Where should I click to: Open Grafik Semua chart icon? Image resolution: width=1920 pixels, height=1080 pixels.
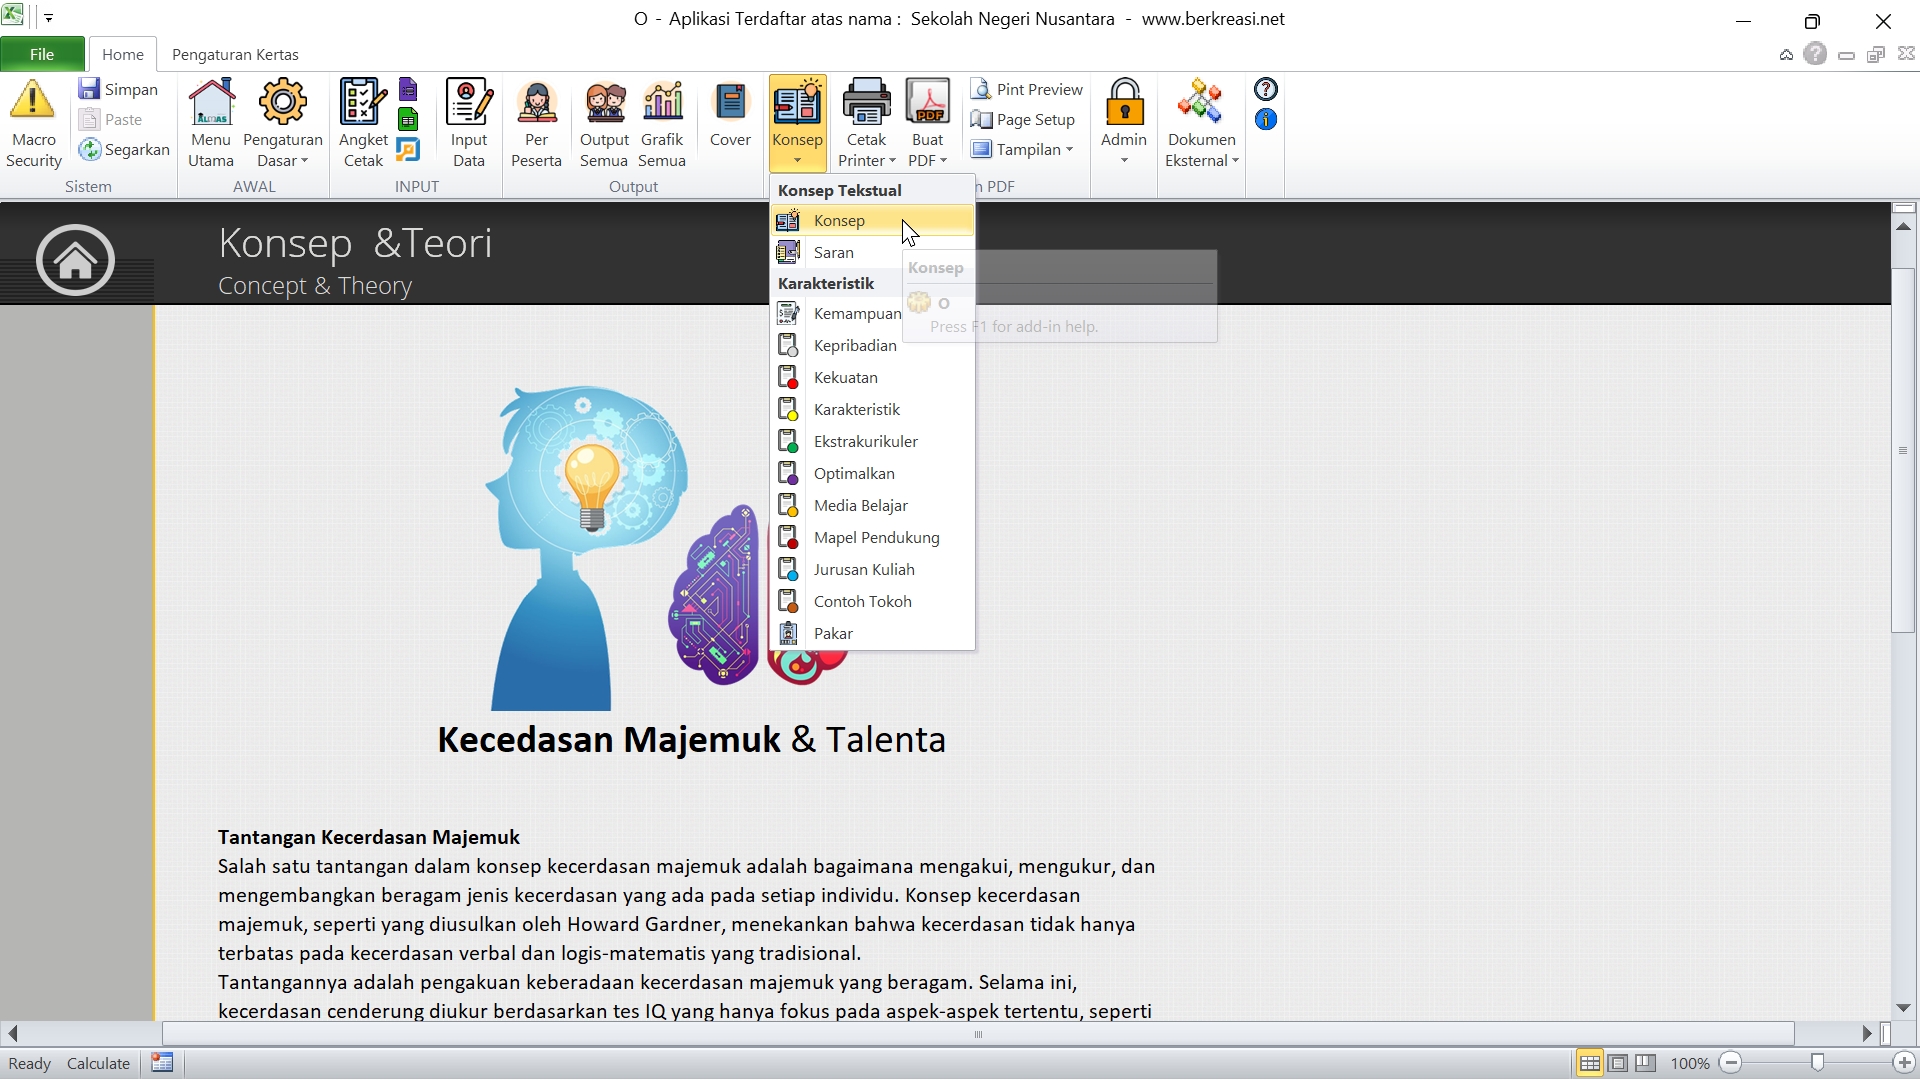pyautogui.click(x=662, y=101)
